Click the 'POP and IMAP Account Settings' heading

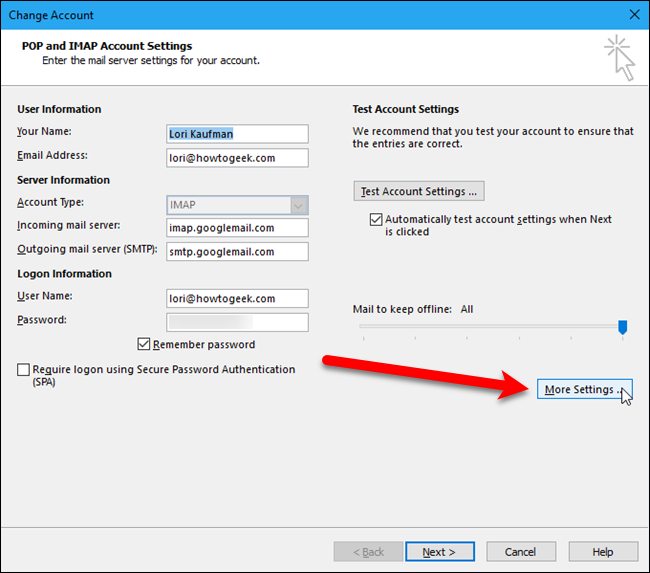point(107,46)
